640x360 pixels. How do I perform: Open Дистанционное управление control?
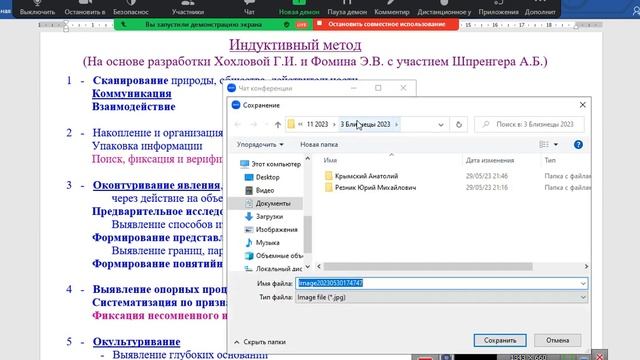click(x=444, y=8)
